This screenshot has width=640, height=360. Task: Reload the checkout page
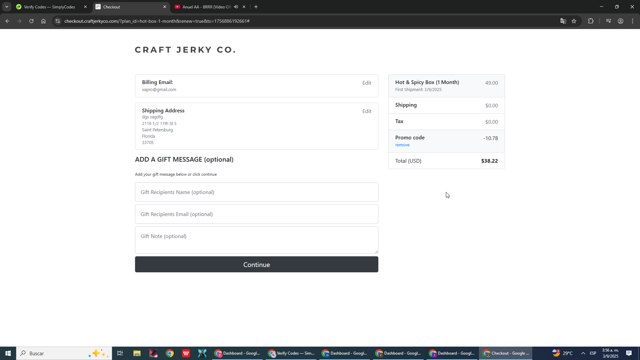31,21
